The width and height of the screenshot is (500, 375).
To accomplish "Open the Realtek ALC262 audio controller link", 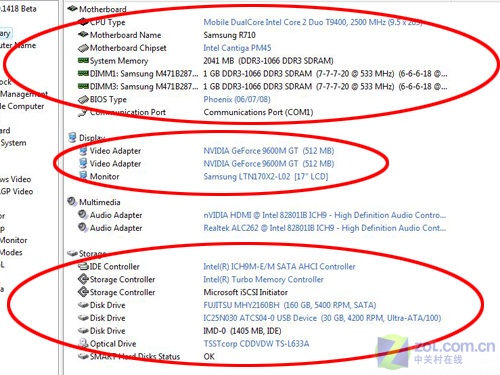I will 325,228.
